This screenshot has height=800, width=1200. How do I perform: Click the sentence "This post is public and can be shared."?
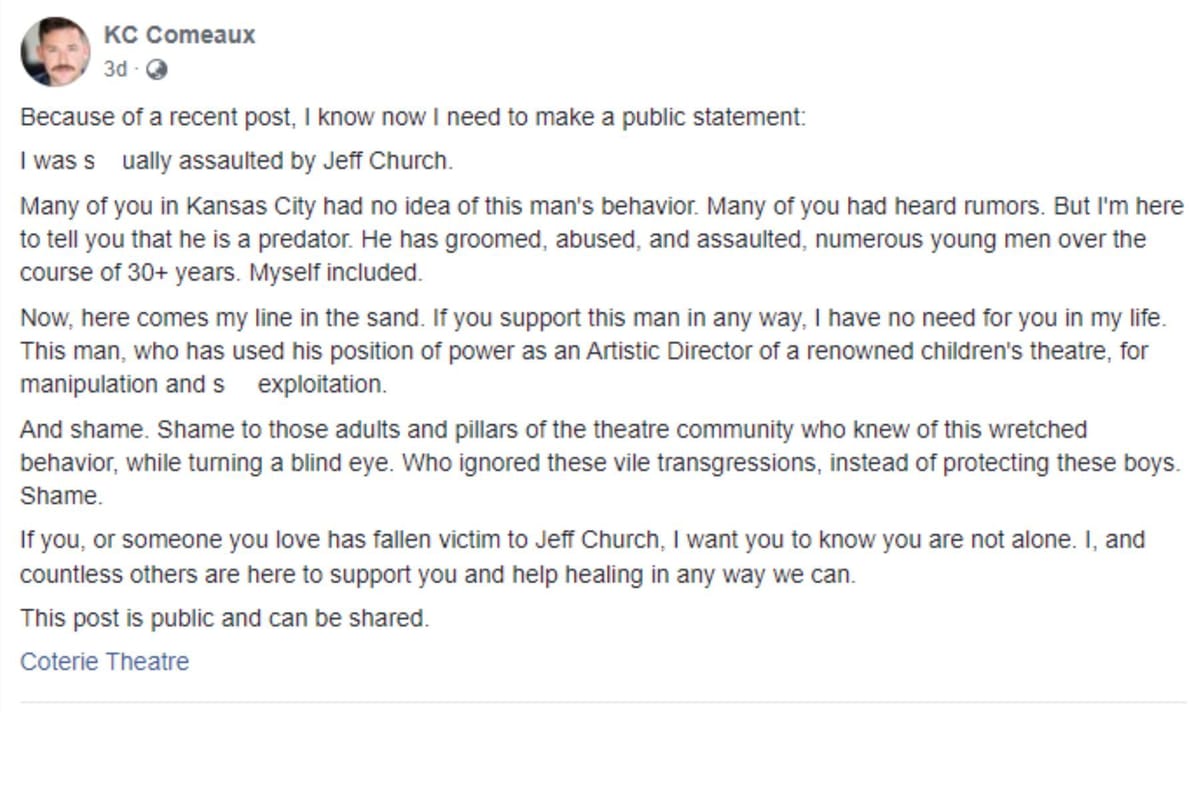[x=224, y=618]
